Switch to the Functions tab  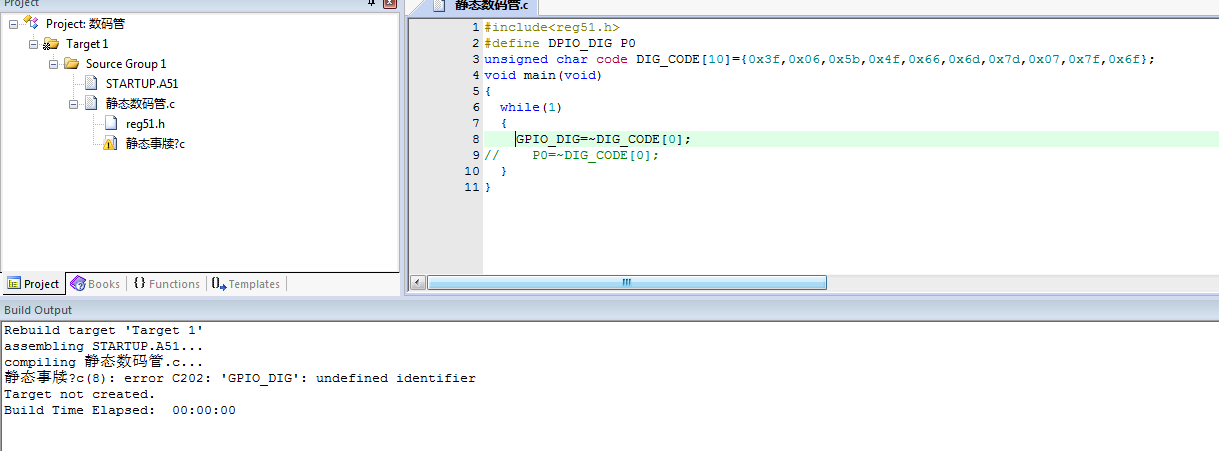coord(166,284)
